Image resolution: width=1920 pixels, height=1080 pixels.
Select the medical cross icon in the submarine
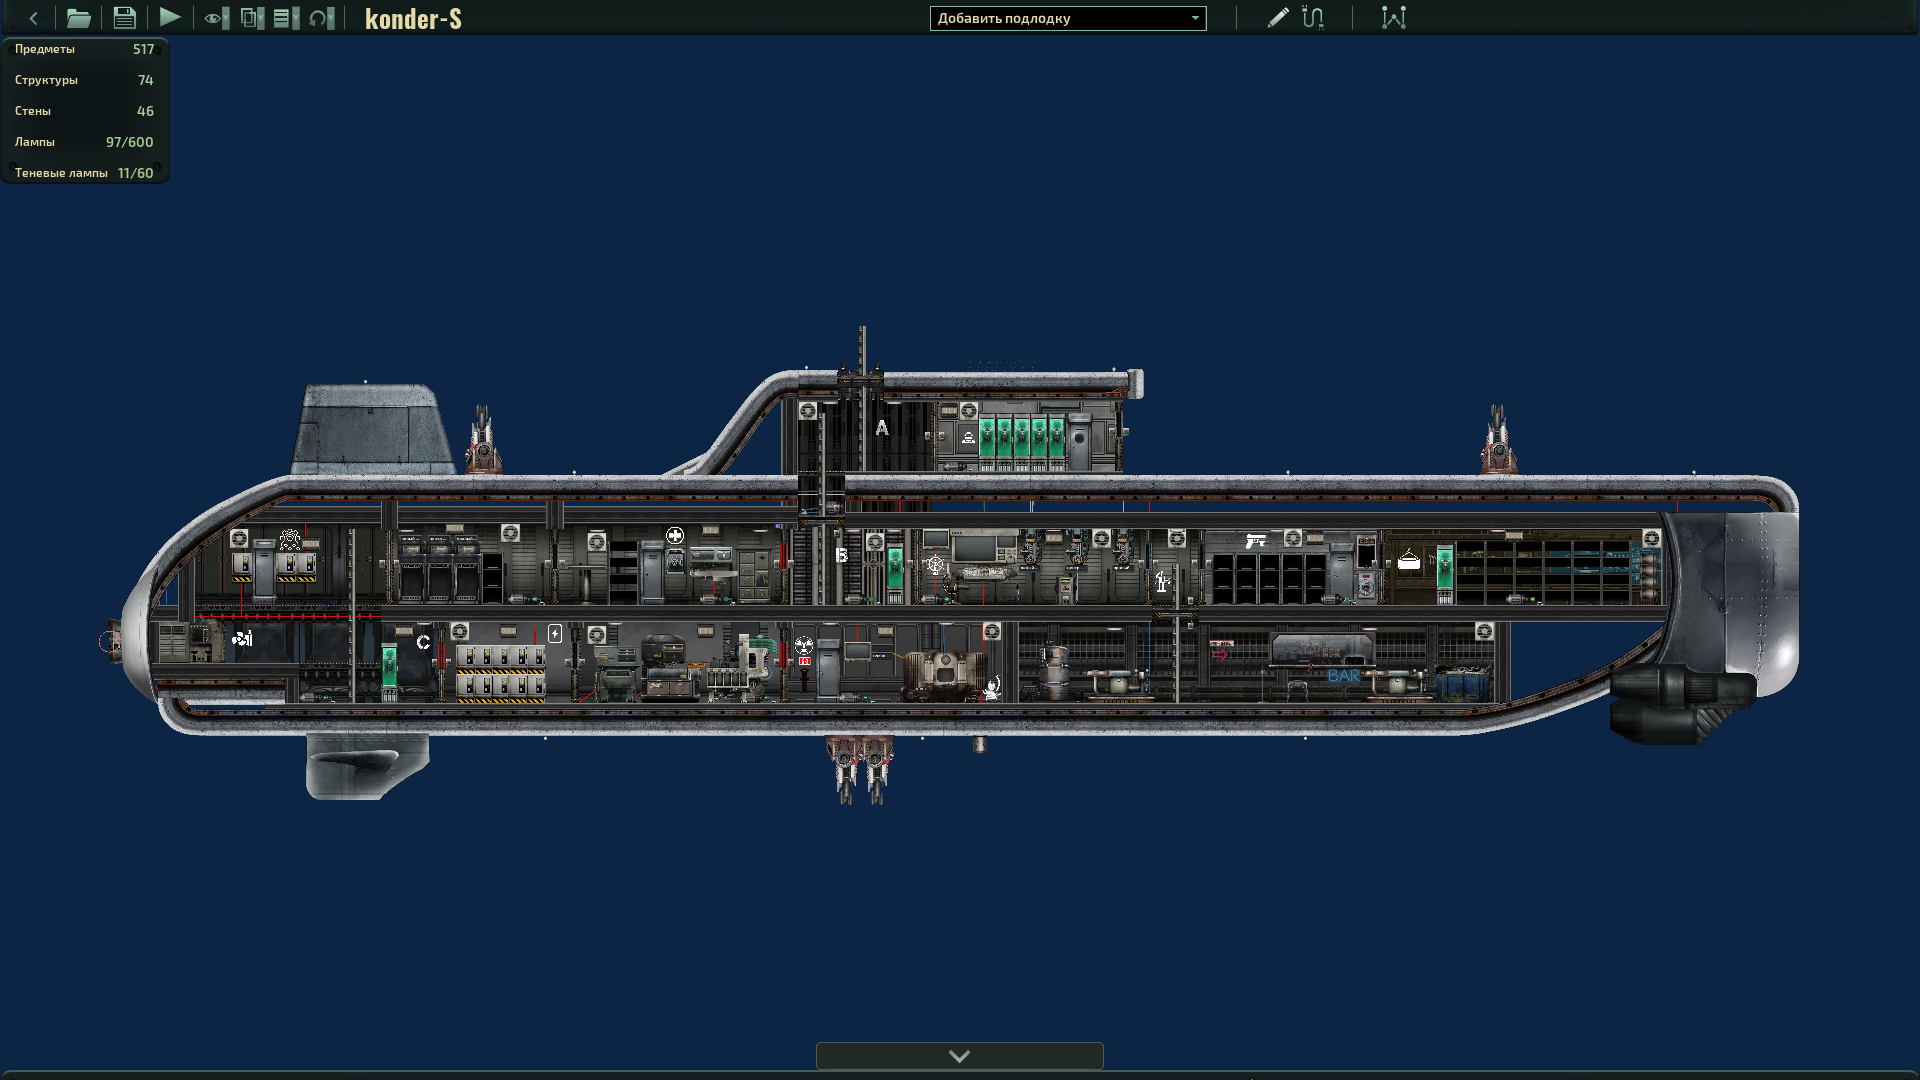675,536
